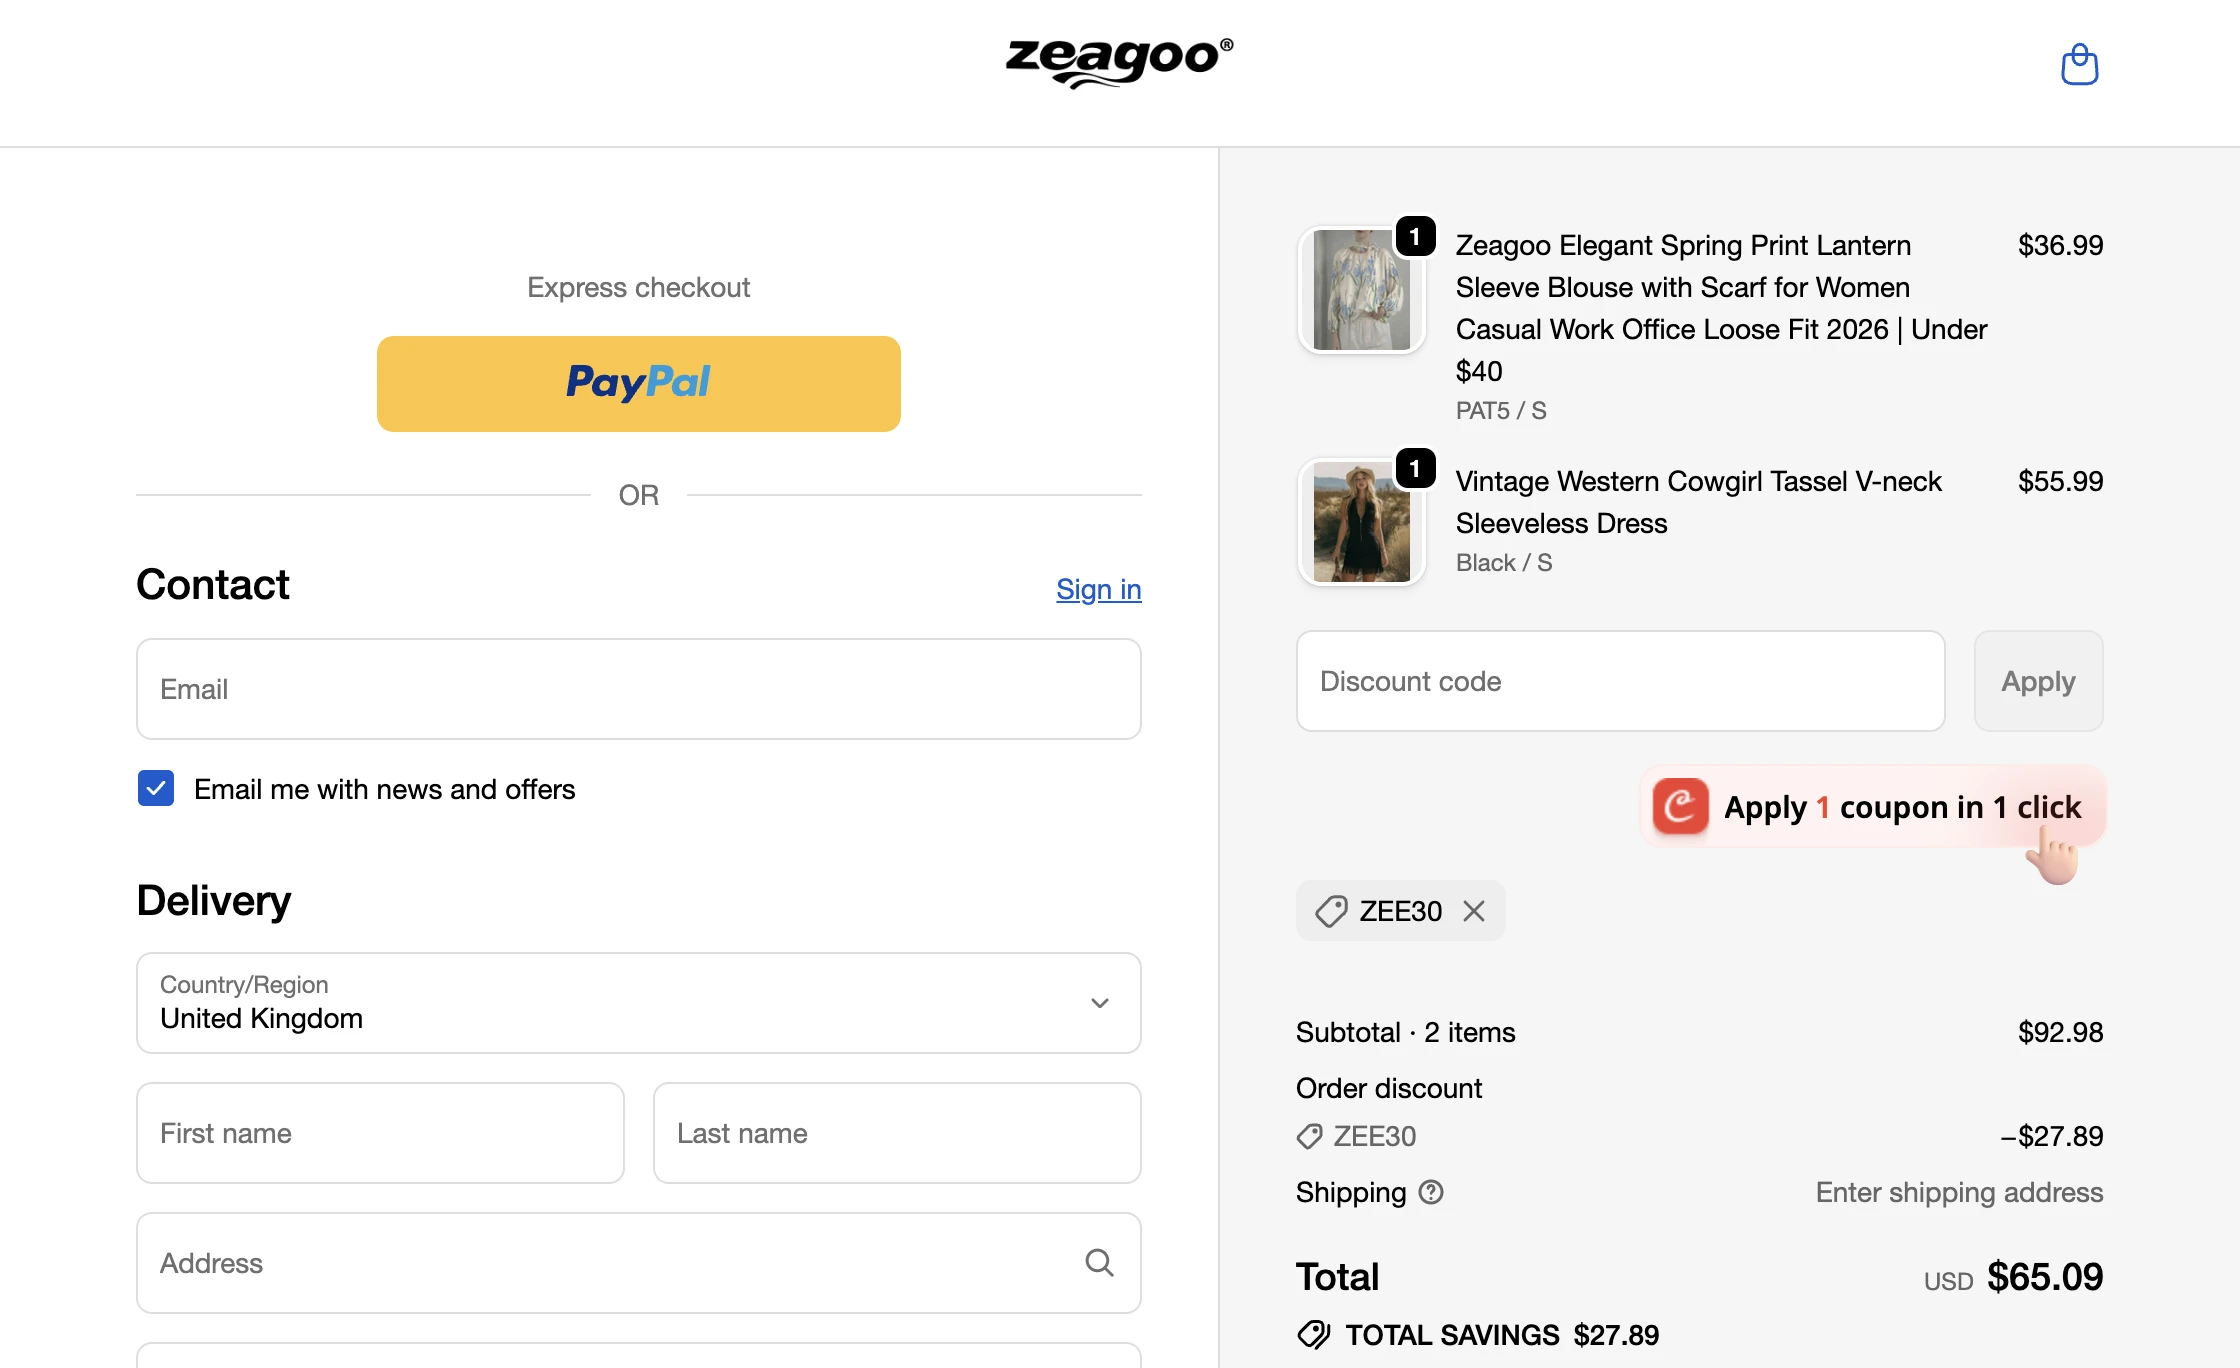Screen dimensions: 2240x1368
Task: Click the Apply discount button
Action: tap(2038, 681)
